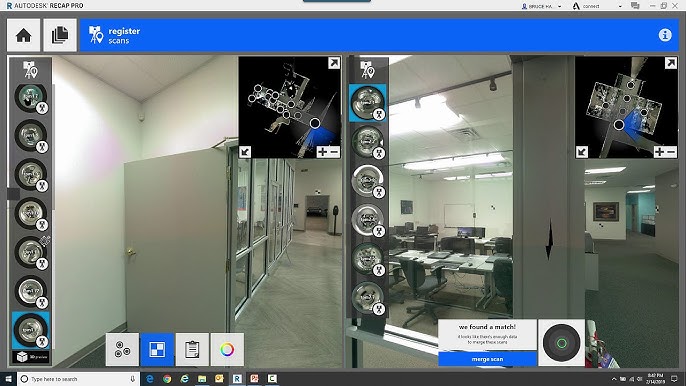Open the three-point alignment tool

(122, 349)
